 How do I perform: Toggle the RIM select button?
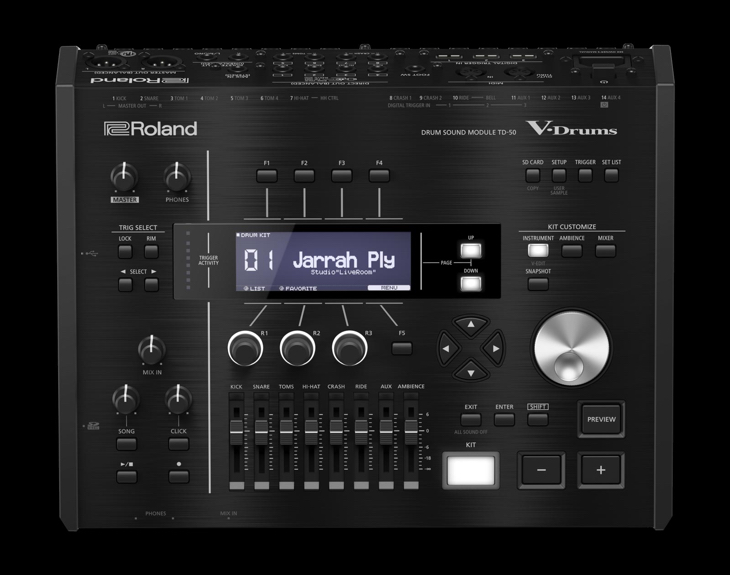(x=151, y=251)
